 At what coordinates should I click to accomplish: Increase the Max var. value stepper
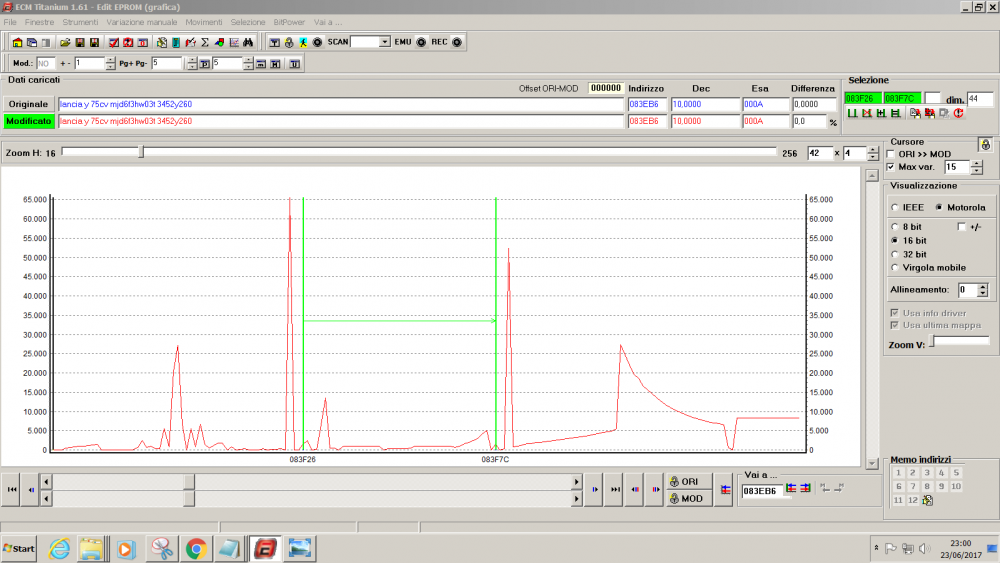[976, 163]
